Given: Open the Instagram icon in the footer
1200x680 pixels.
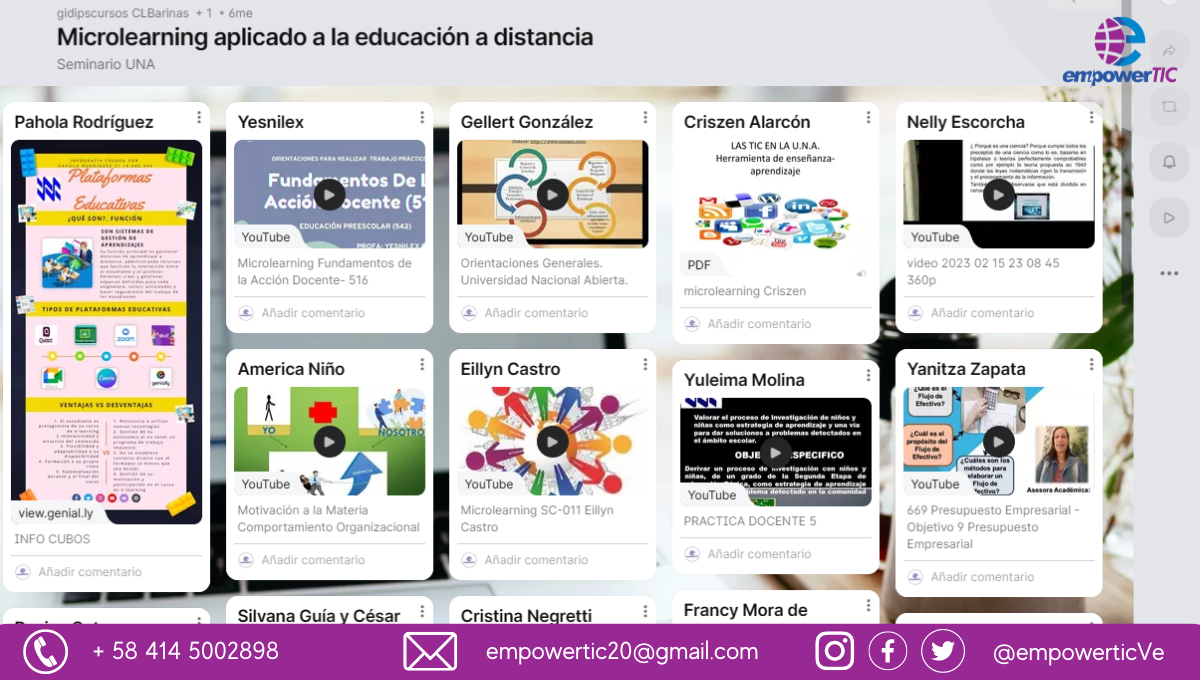Looking at the screenshot, I should tap(834, 650).
